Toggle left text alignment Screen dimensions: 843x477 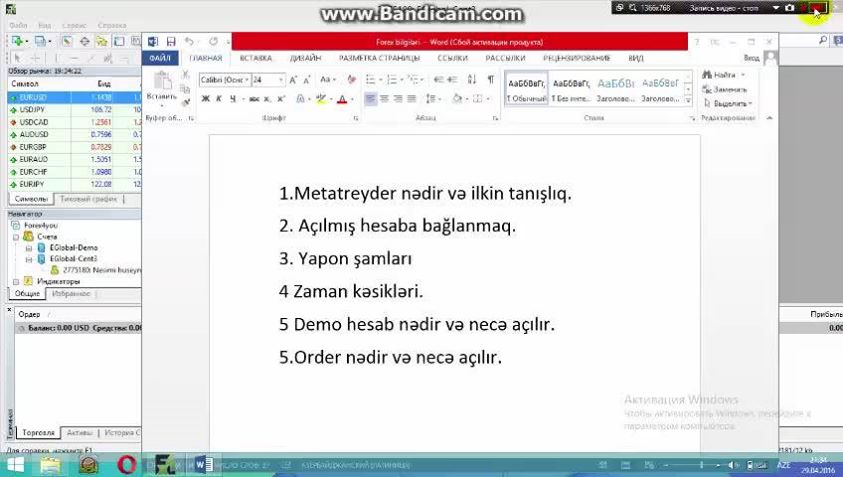pyautogui.click(x=370, y=99)
